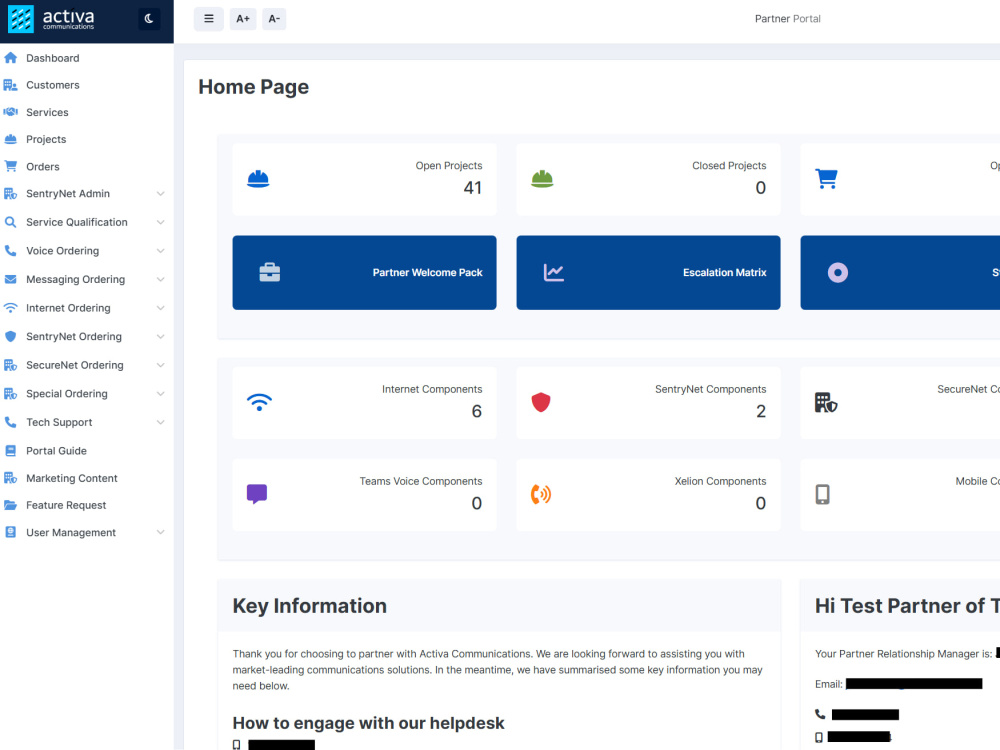The height and width of the screenshot is (750, 1000).
Task: Expand the User Management chevron
Action: point(161,533)
